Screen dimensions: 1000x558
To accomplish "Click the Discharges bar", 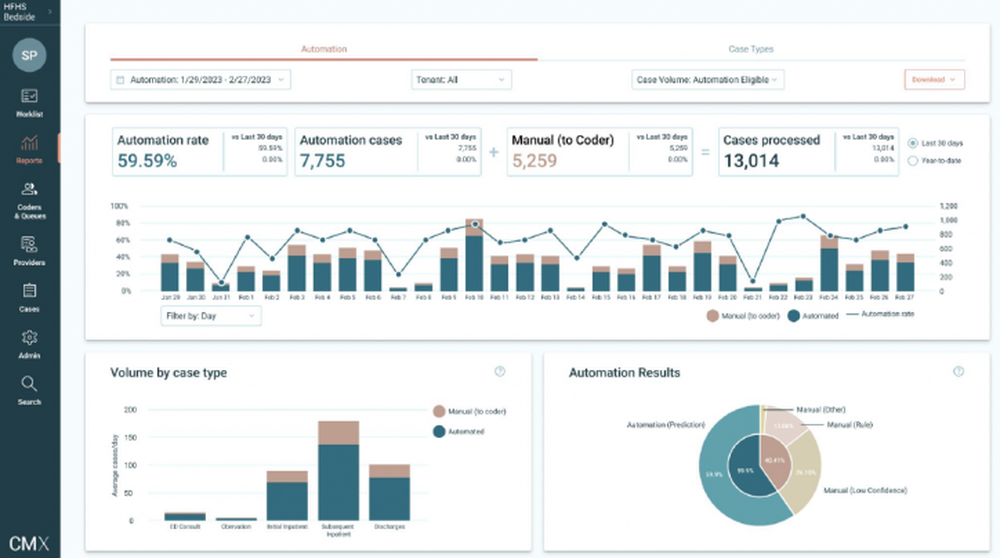I will (390, 492).
